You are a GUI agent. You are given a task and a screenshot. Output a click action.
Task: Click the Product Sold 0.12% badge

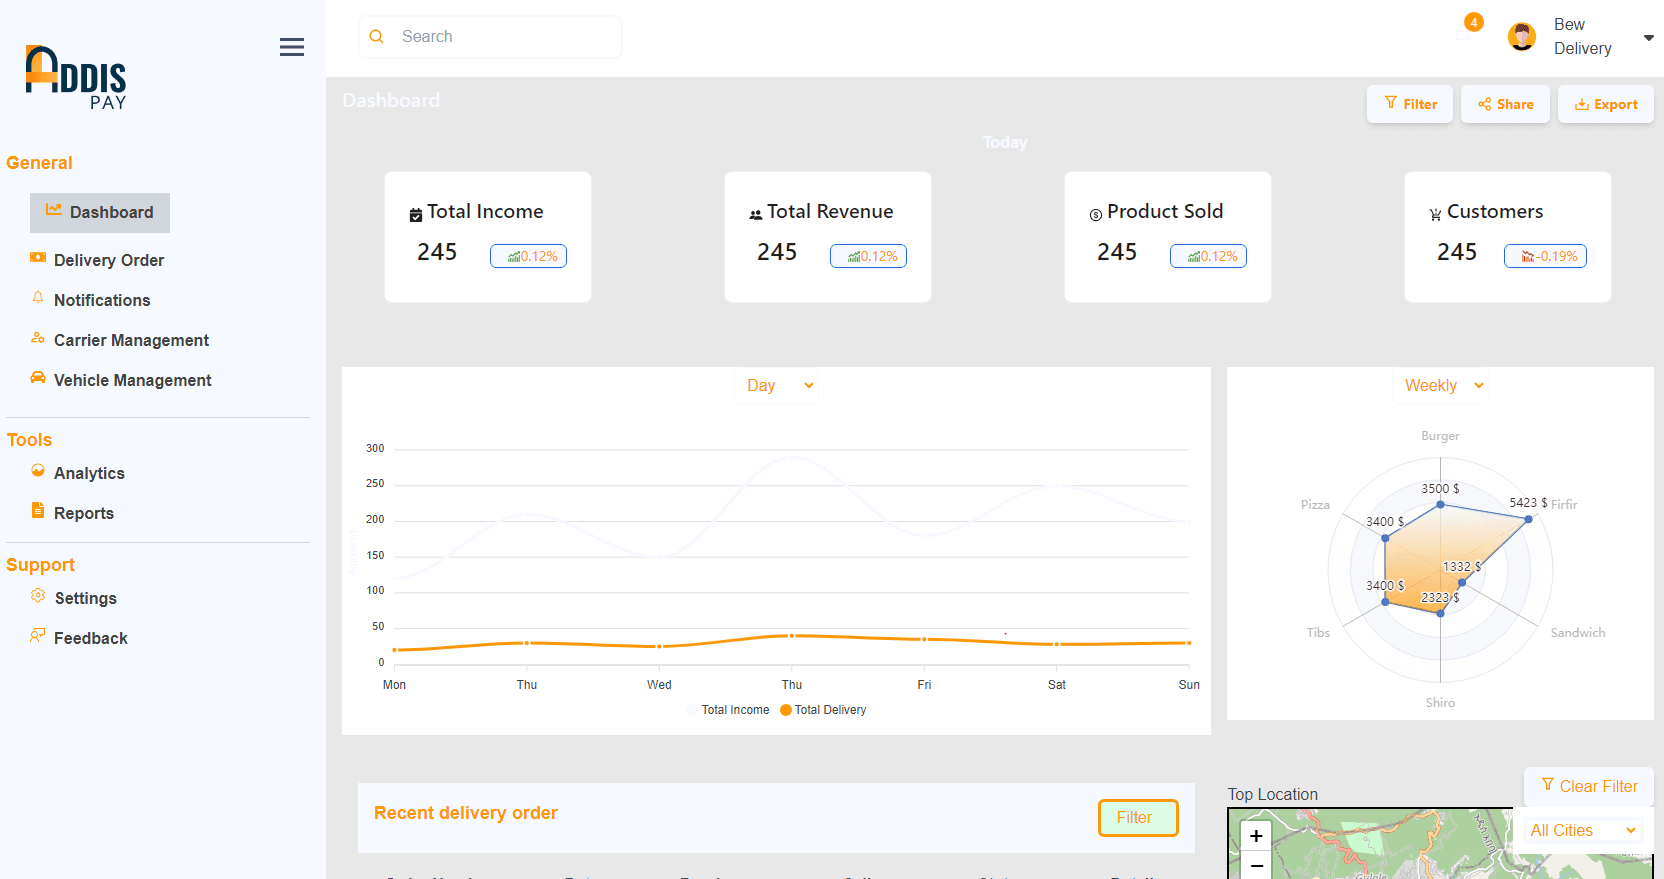pos(1208,256)
